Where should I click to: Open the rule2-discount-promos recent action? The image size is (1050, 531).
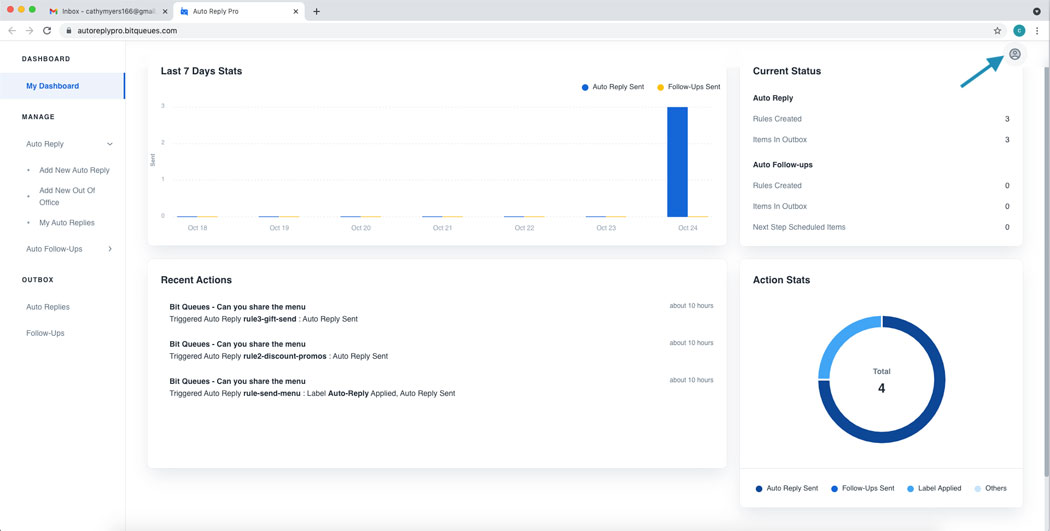(x=441, y=350)
